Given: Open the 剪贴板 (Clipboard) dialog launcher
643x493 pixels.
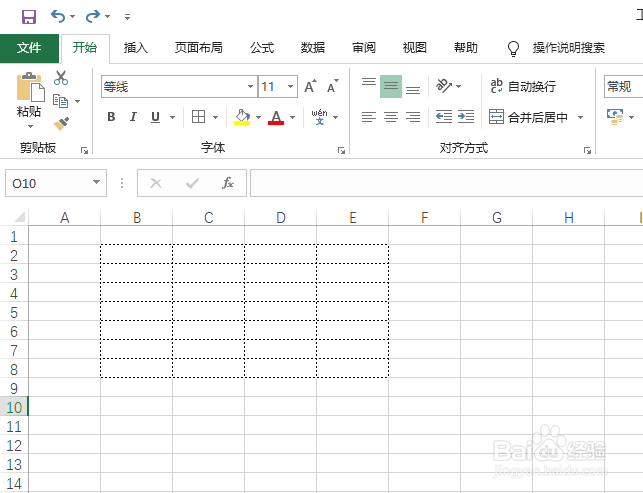Looking at the screenshot, I should click(84, 151).
